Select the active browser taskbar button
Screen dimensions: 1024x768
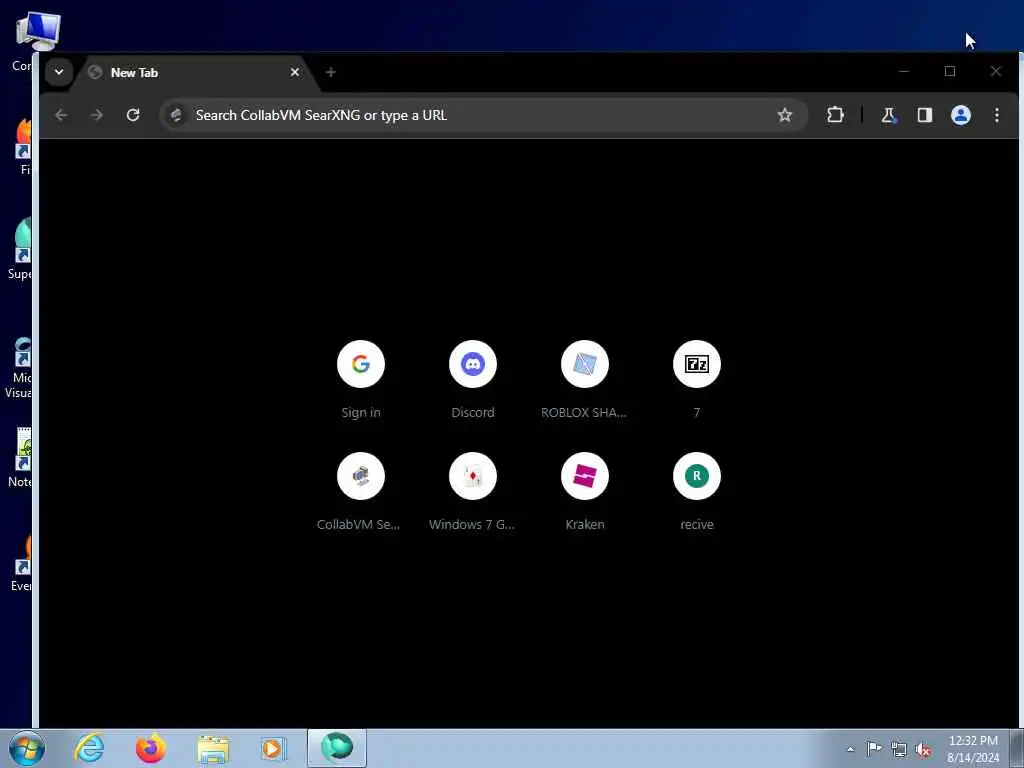click(x=337, y=748)
